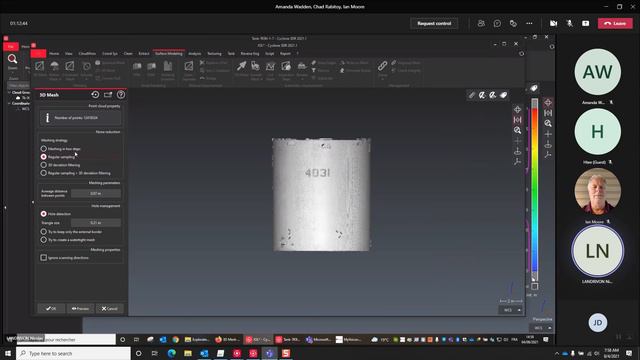The image size is (640, 360).
Task: Open File Explorer from Windows taskbar
Action: [188, 353]
